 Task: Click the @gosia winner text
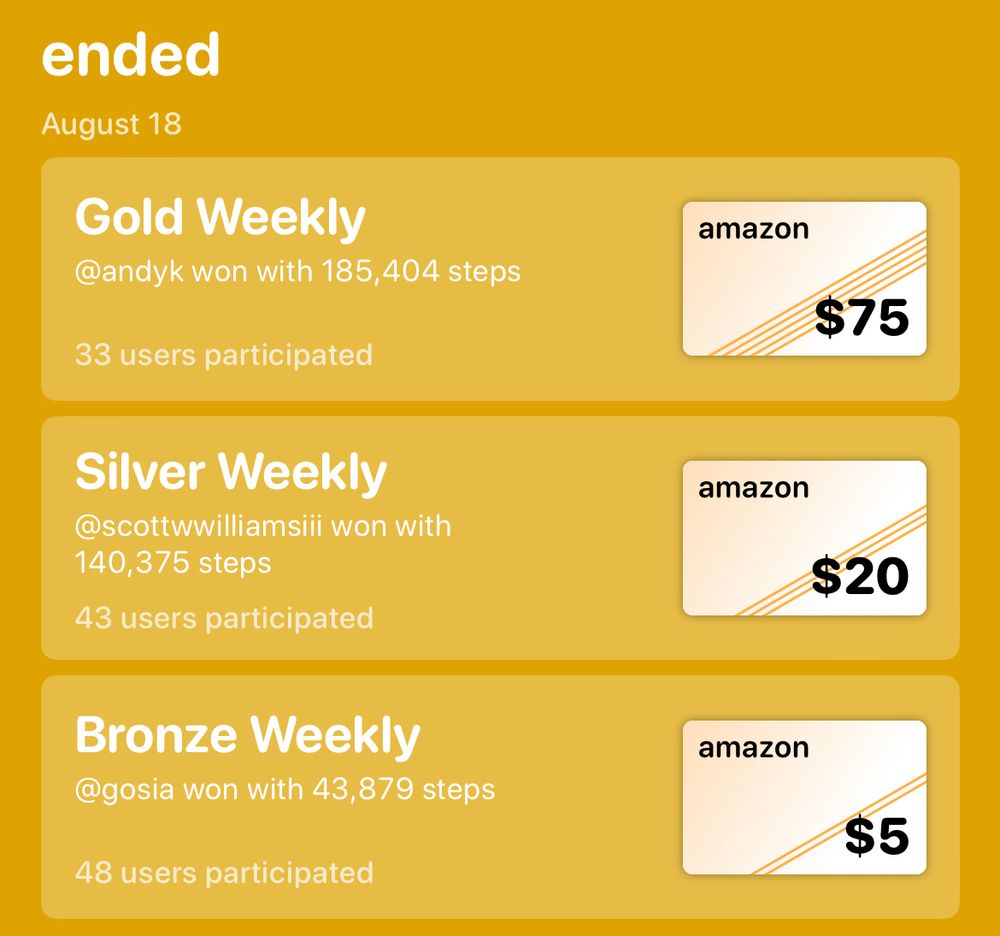[x=285, y=789]
